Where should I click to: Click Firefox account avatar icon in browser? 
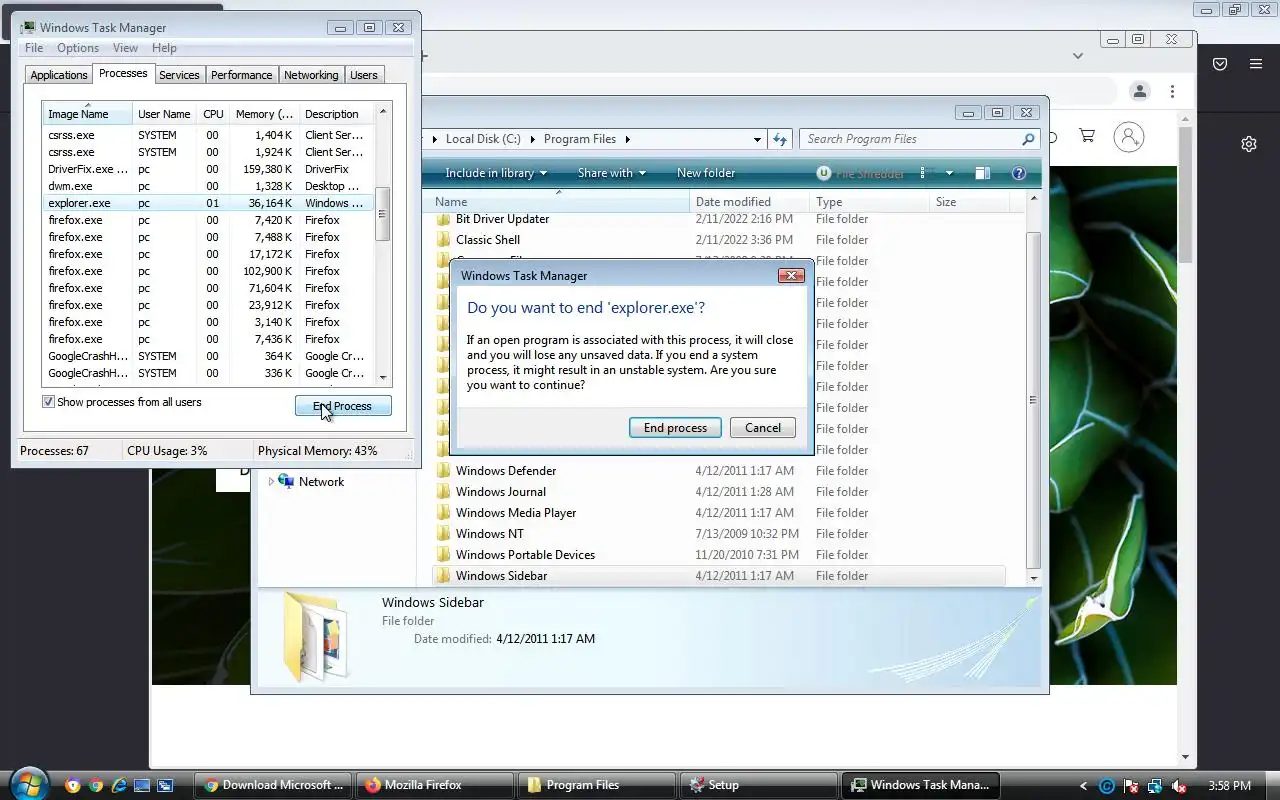[1140, 91]
